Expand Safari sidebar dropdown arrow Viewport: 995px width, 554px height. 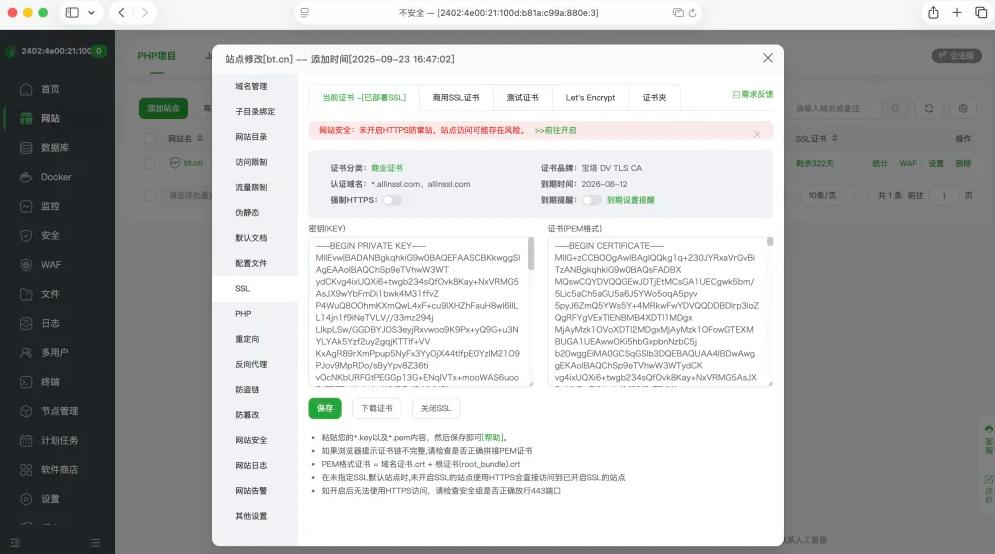[x=93, y=13]
